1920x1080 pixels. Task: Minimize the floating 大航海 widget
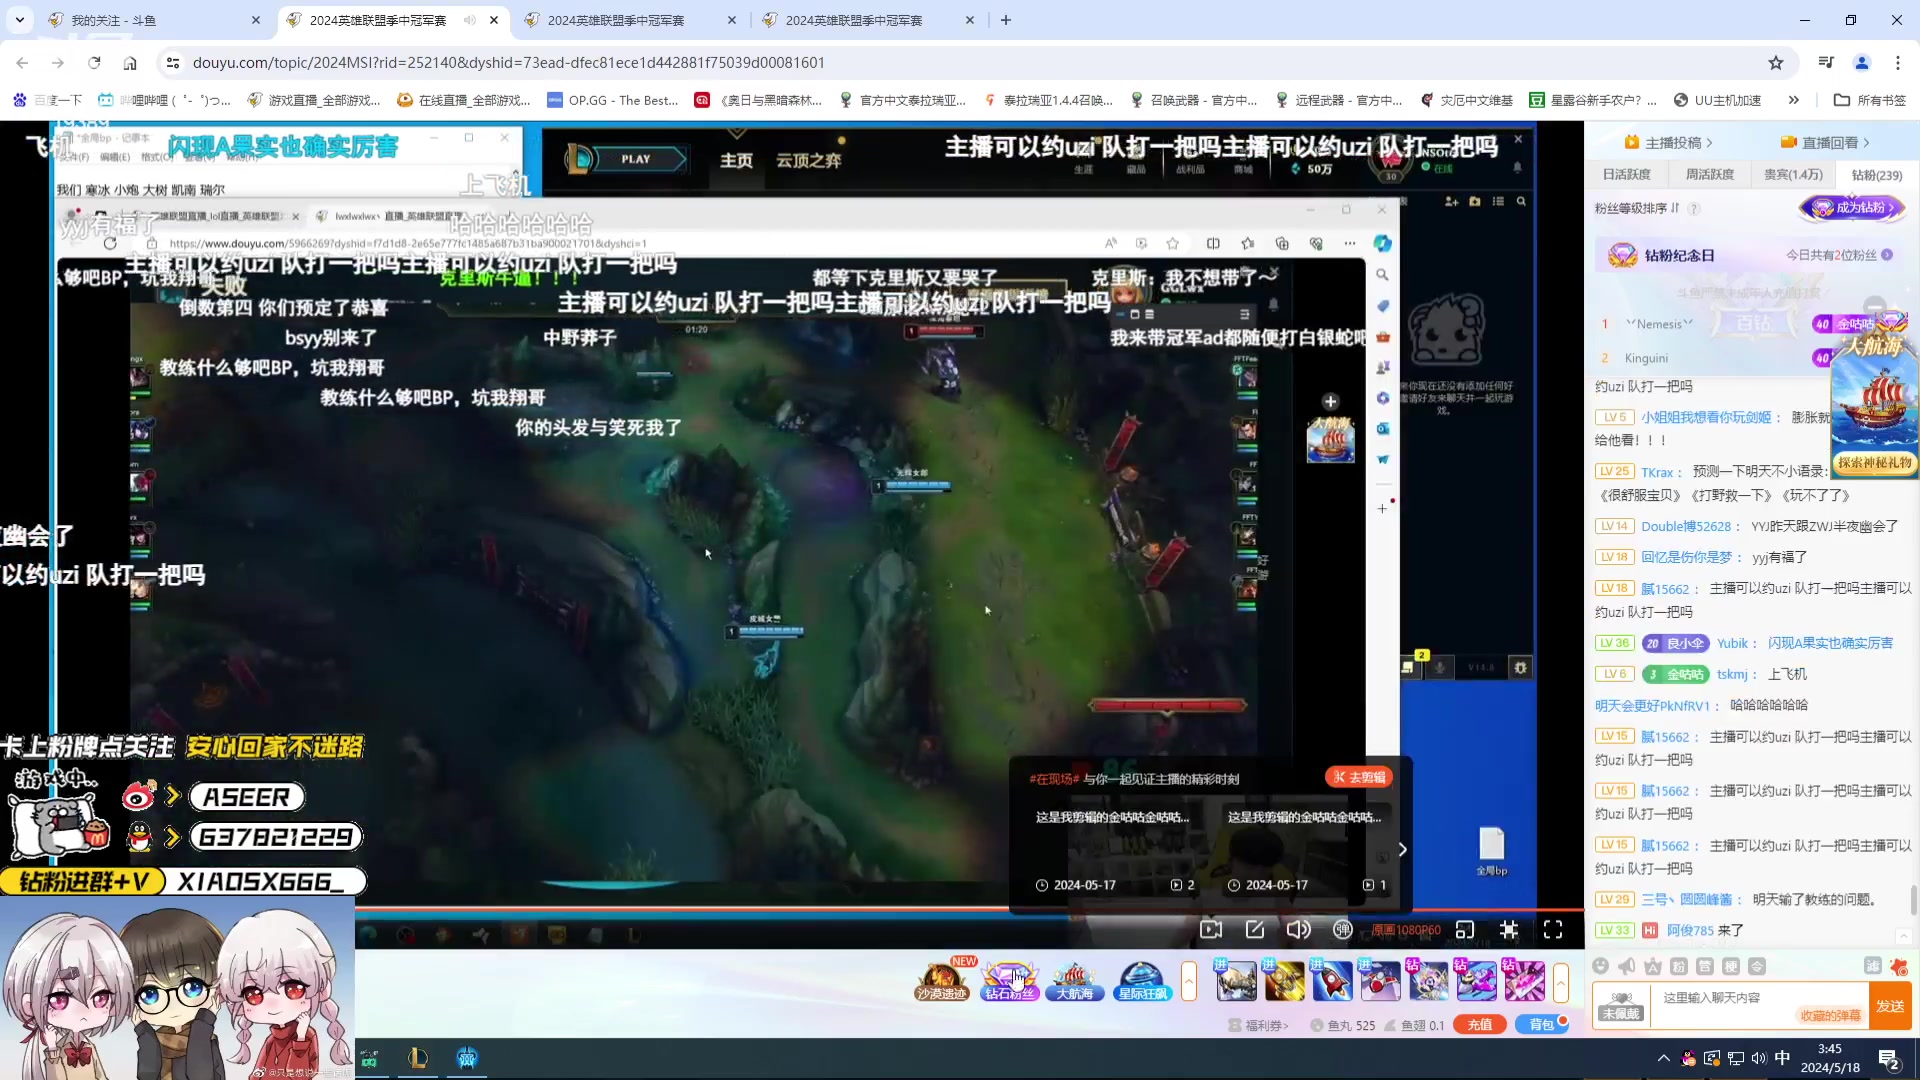coord(1875,306)
